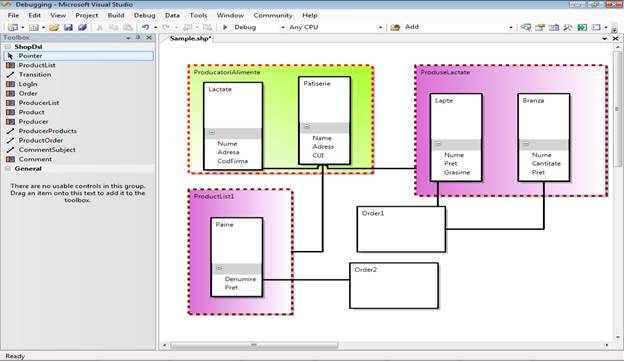Collapse the Patiserie compartment minus box
The height and width of the screenshot is (361, 624).
[x=307, y=127]
